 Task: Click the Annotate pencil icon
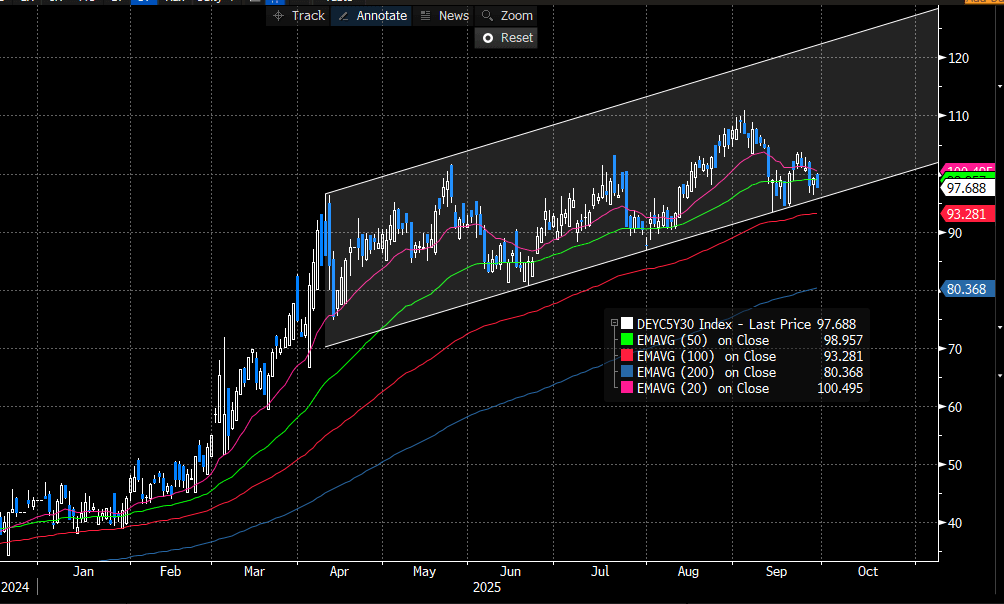(343, 16)
